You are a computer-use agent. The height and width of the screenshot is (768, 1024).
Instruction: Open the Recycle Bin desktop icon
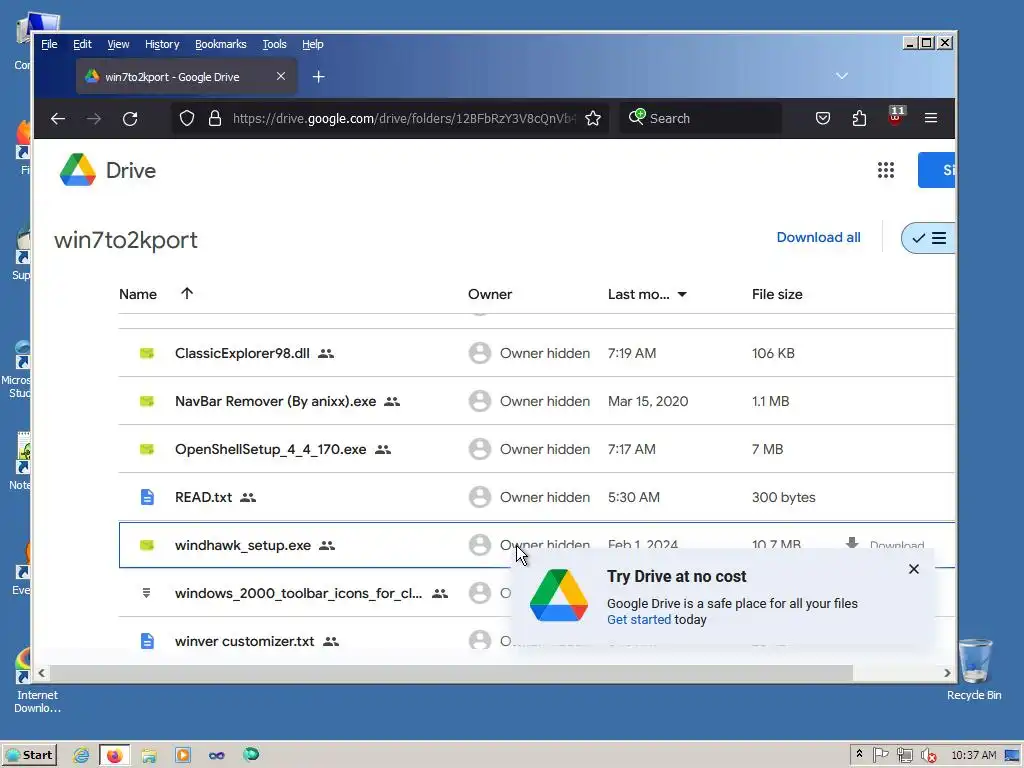974,670
